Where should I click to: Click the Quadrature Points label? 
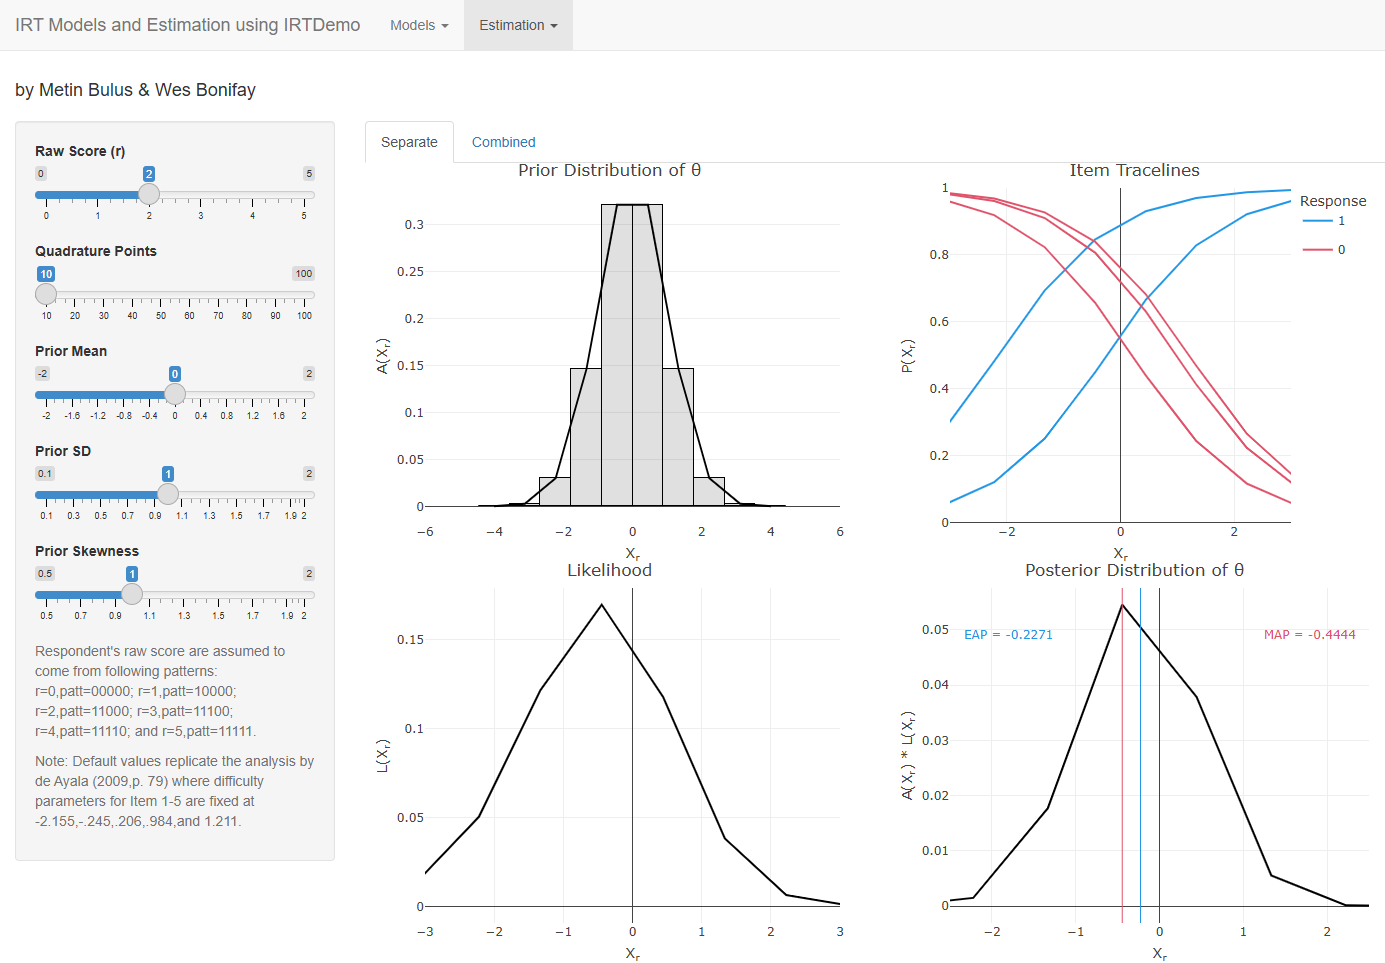pos(96,251)
